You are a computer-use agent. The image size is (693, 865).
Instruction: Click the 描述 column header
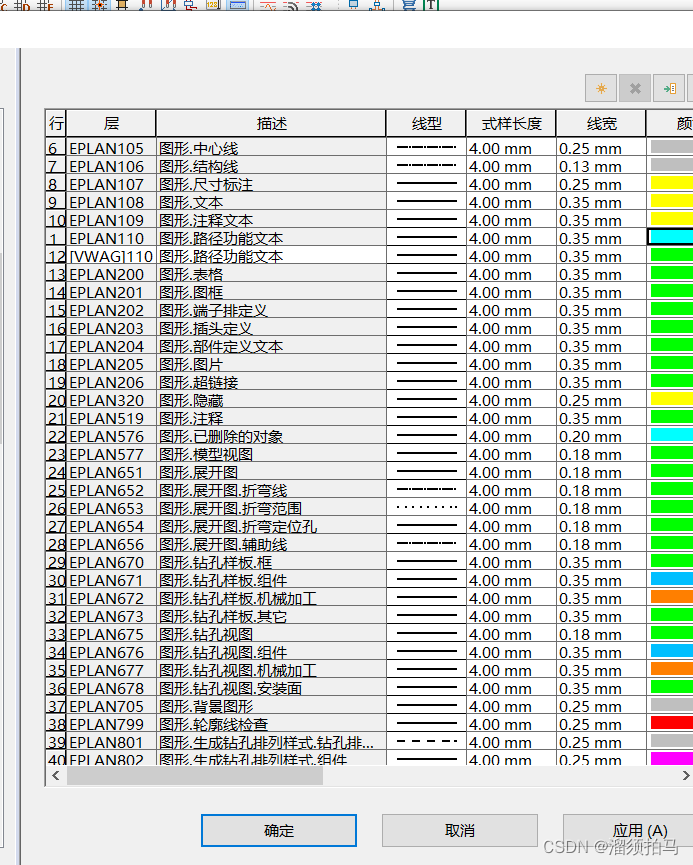point(271,124)
